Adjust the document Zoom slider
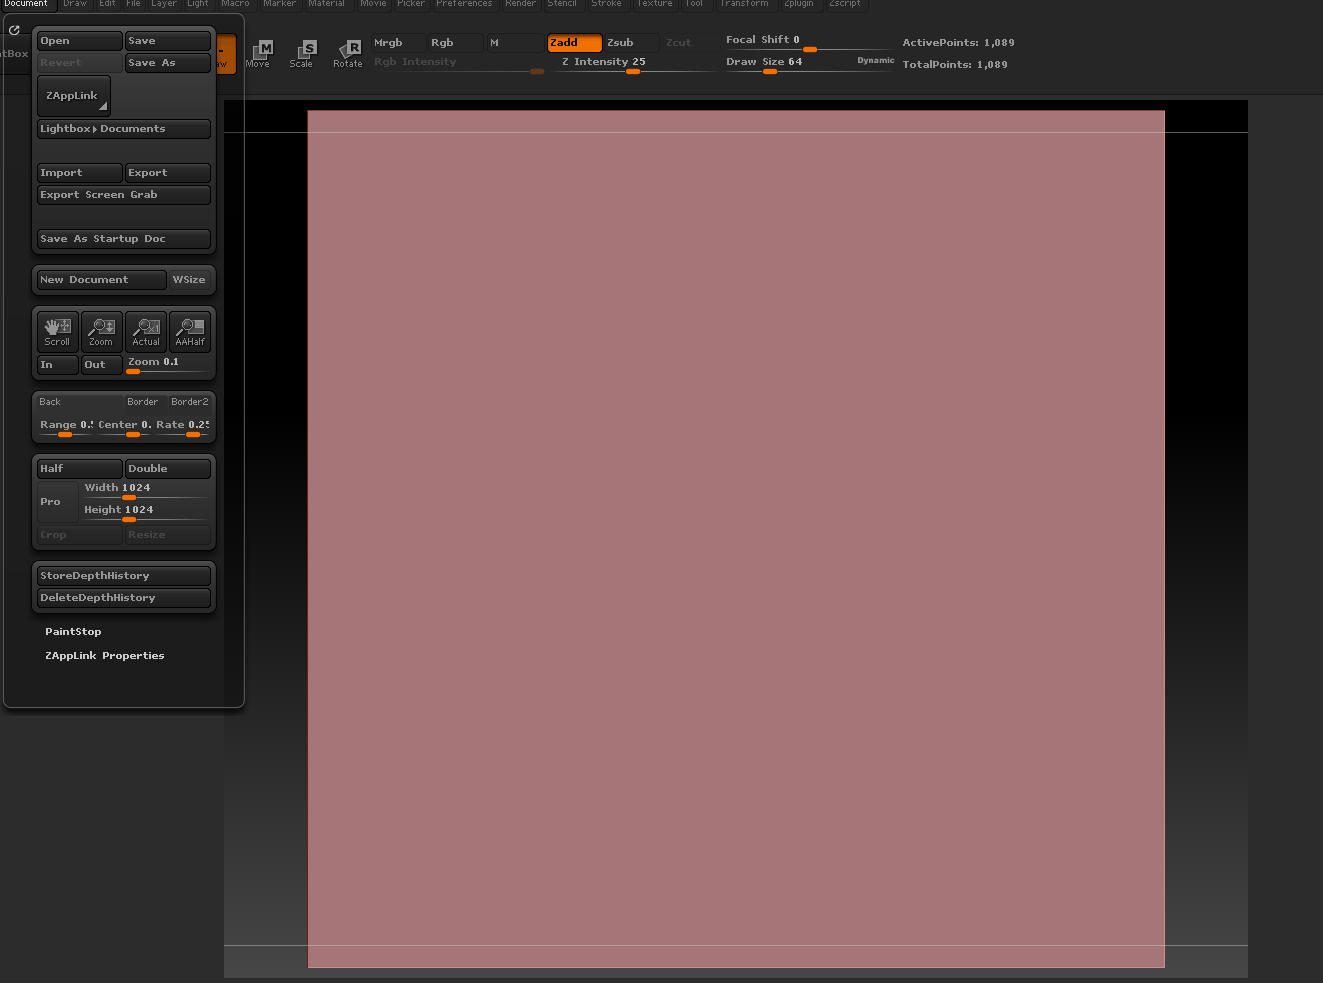The width and height of the screenshot is (1323, 983). tap(168, 365)
